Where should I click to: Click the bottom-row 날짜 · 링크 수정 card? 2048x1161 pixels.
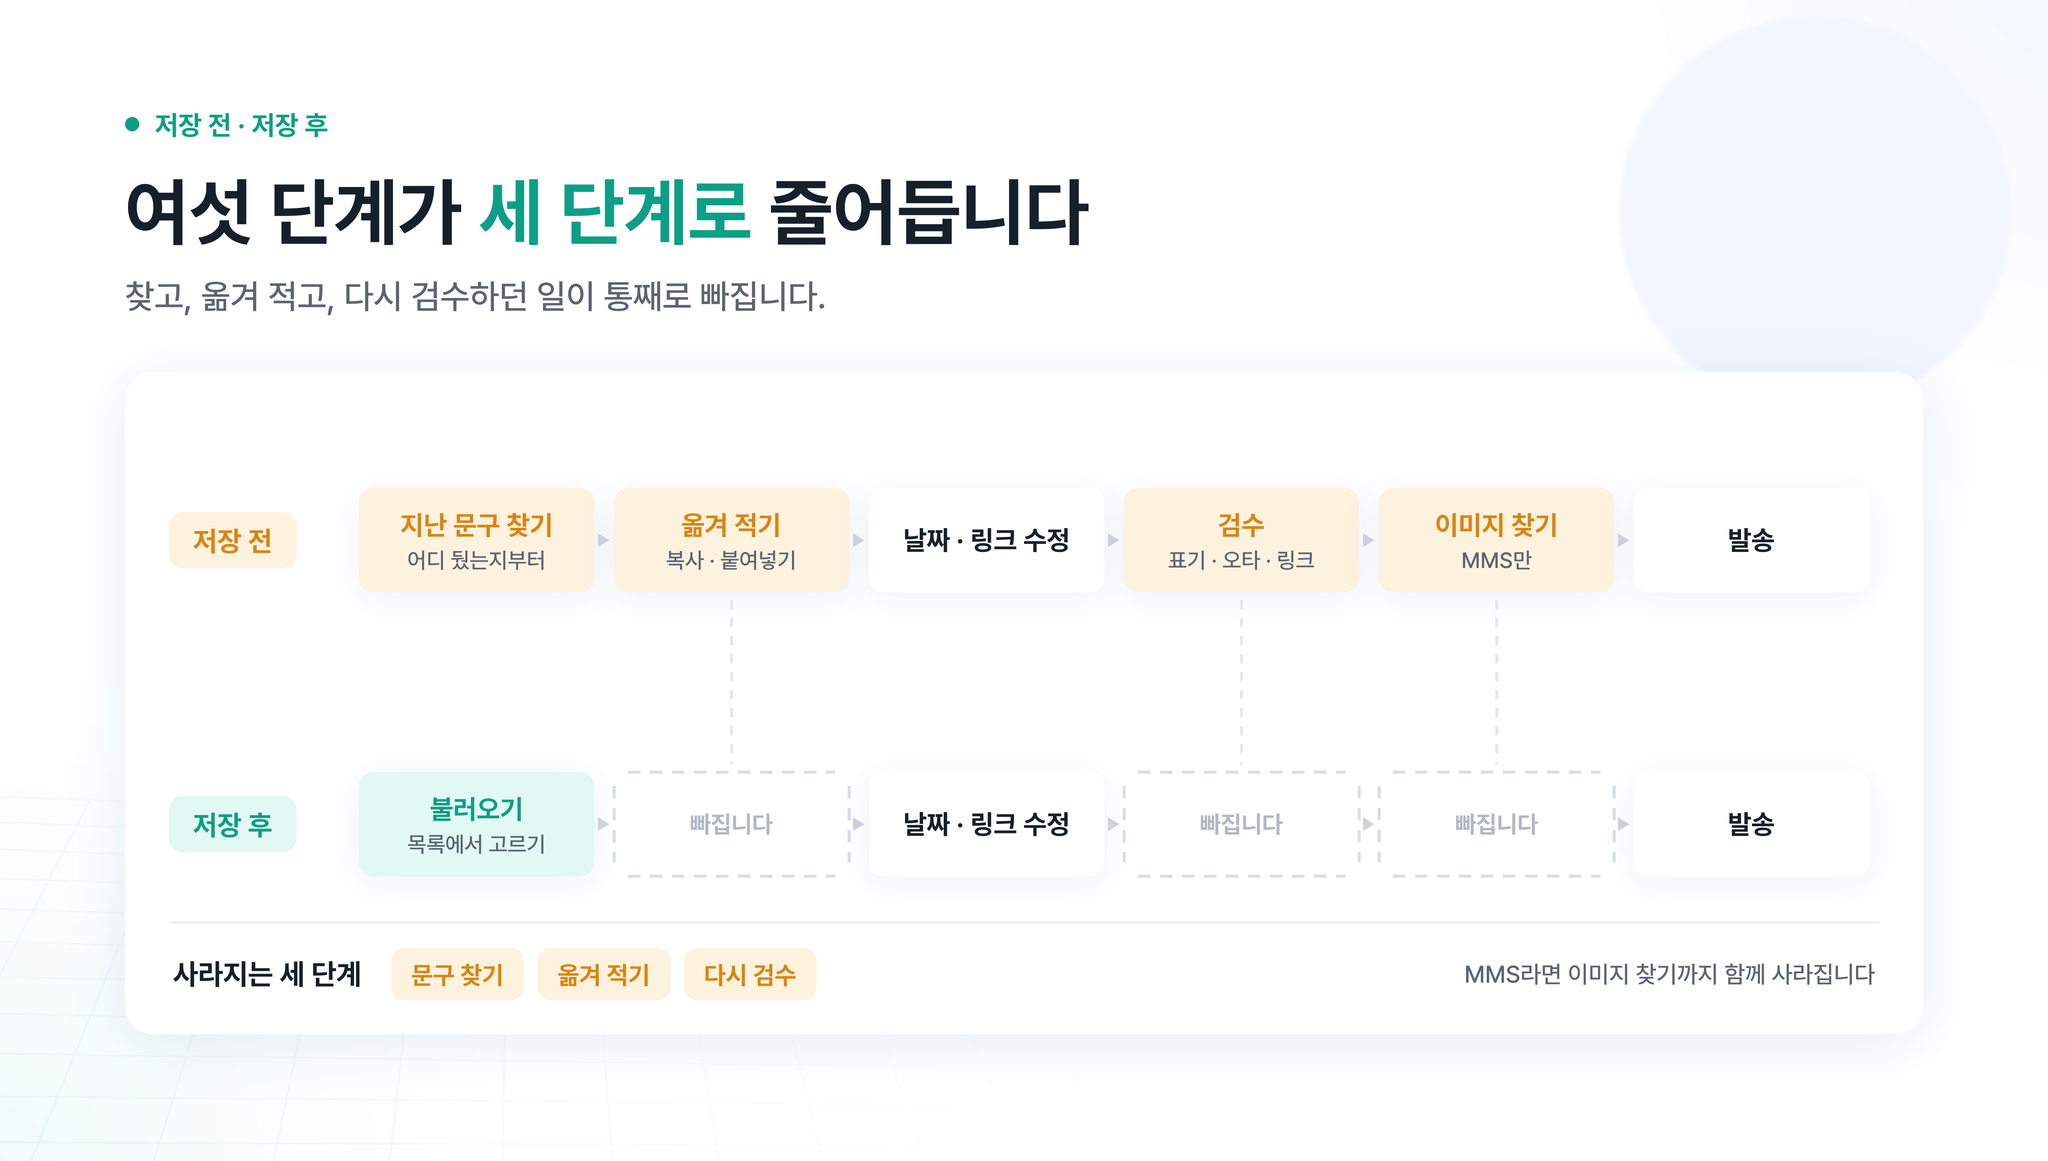coord(986,824)
